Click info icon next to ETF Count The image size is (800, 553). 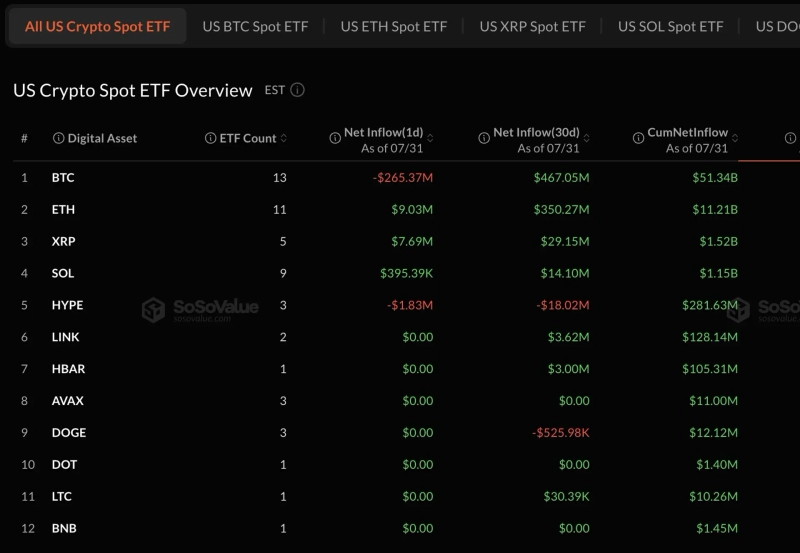[x=210, y=138]
